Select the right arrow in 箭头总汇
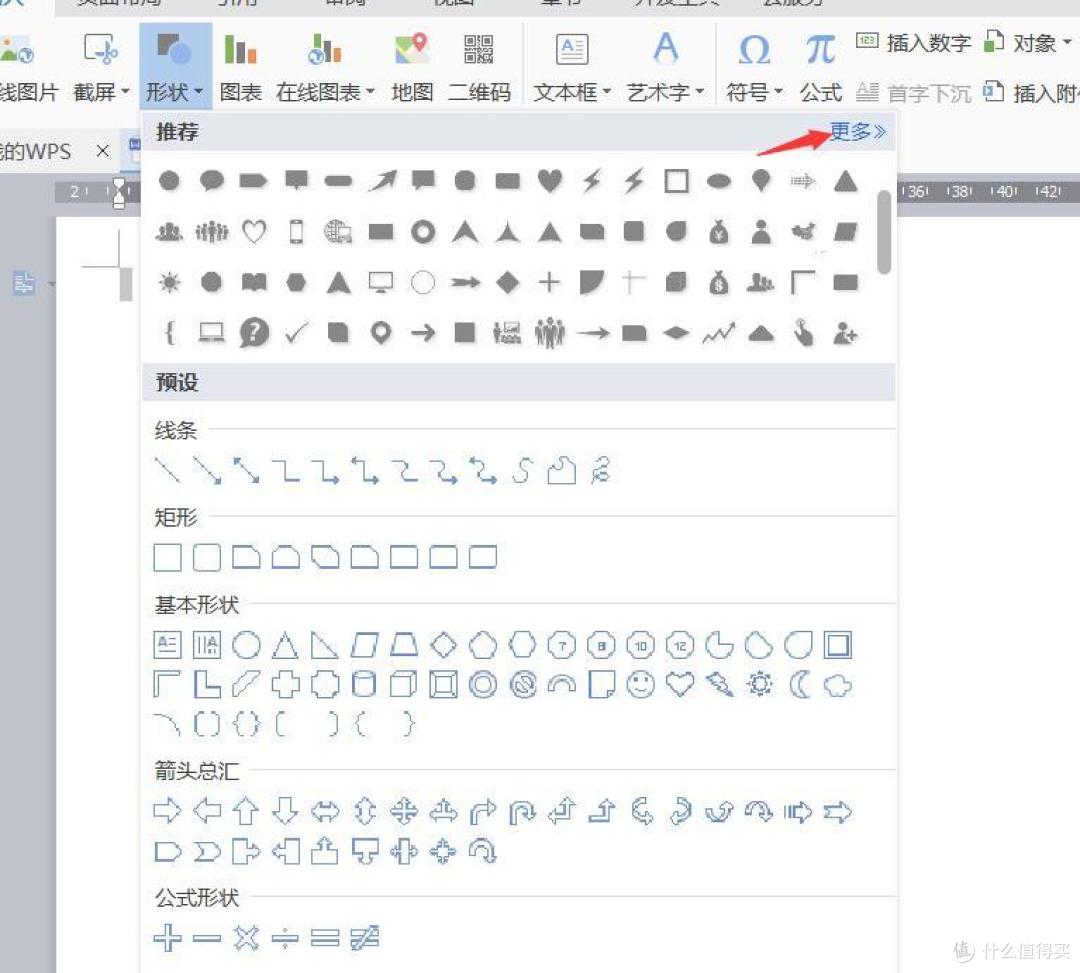Image resolution: width=1080 pixels, height=973 pixels. point(167,811)
